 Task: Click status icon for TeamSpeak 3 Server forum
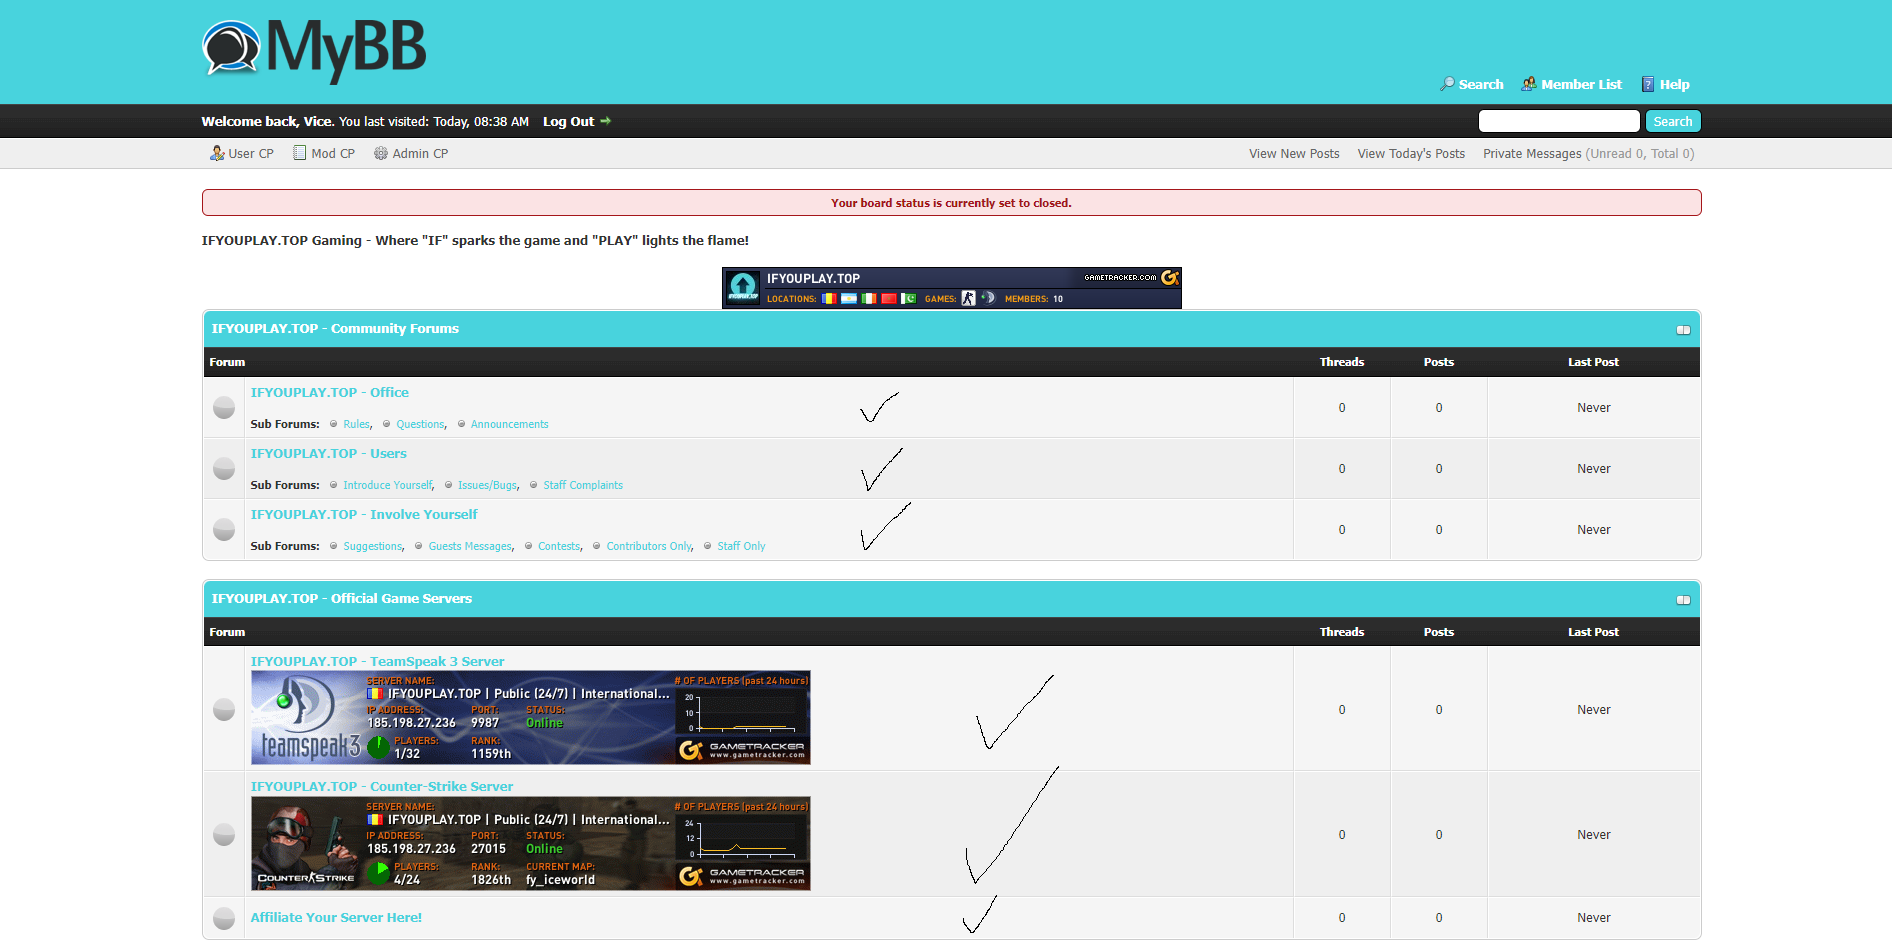pos(224,710)
